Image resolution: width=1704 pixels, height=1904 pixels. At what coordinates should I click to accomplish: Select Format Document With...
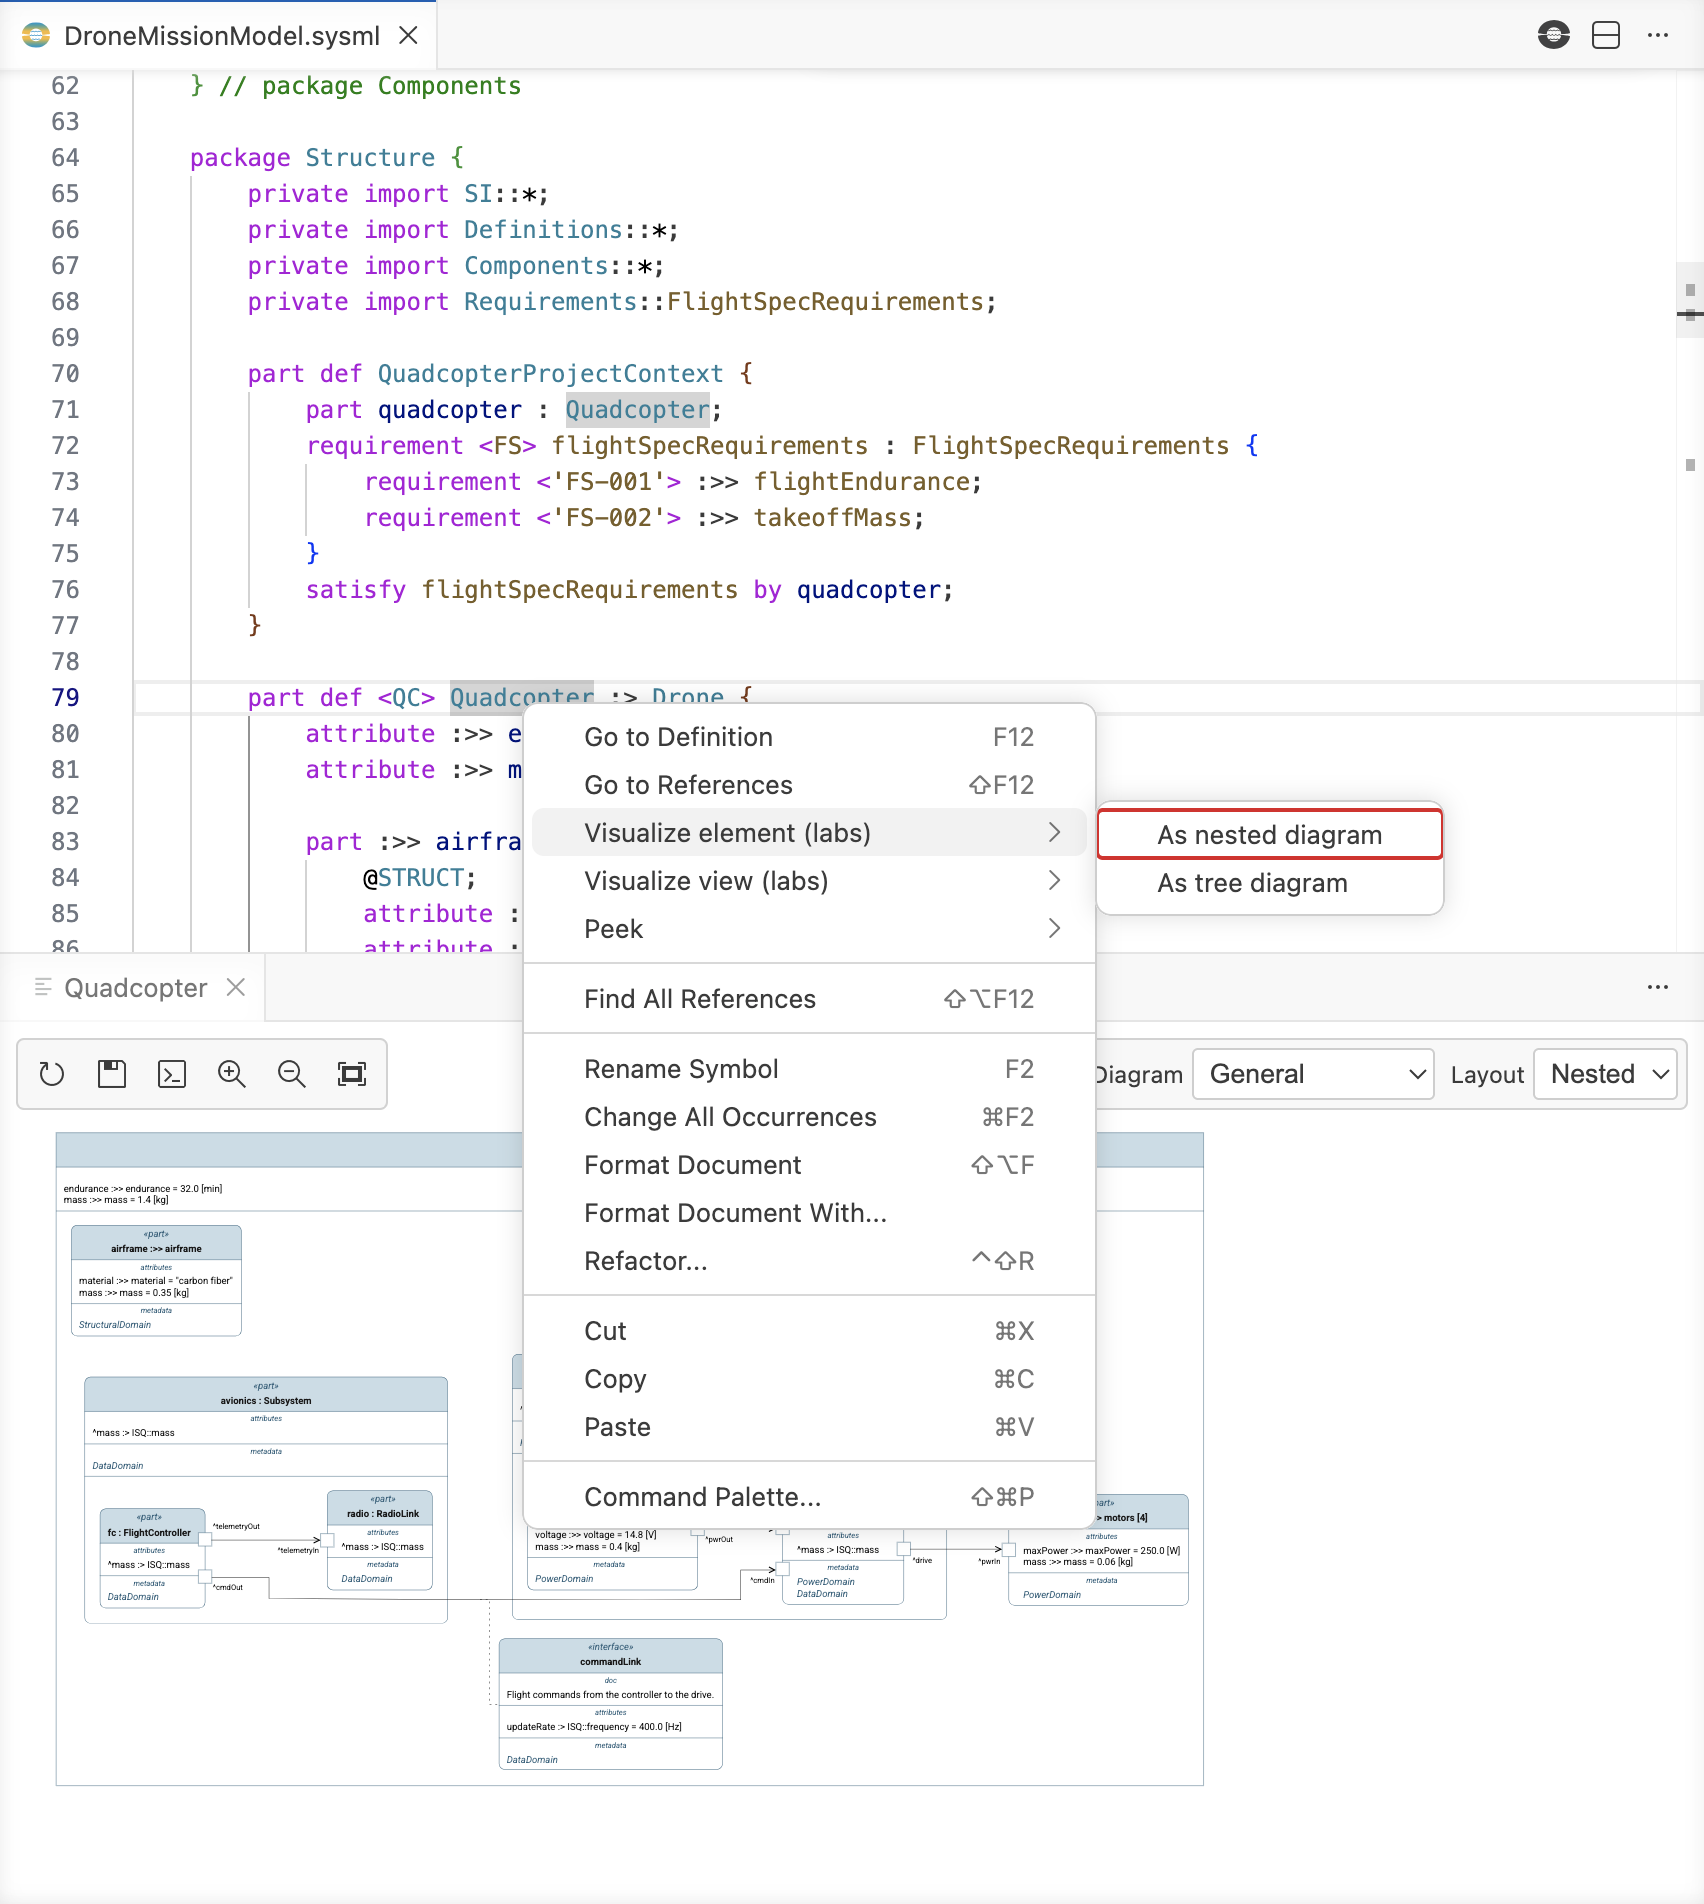(x=809, y=1213)
